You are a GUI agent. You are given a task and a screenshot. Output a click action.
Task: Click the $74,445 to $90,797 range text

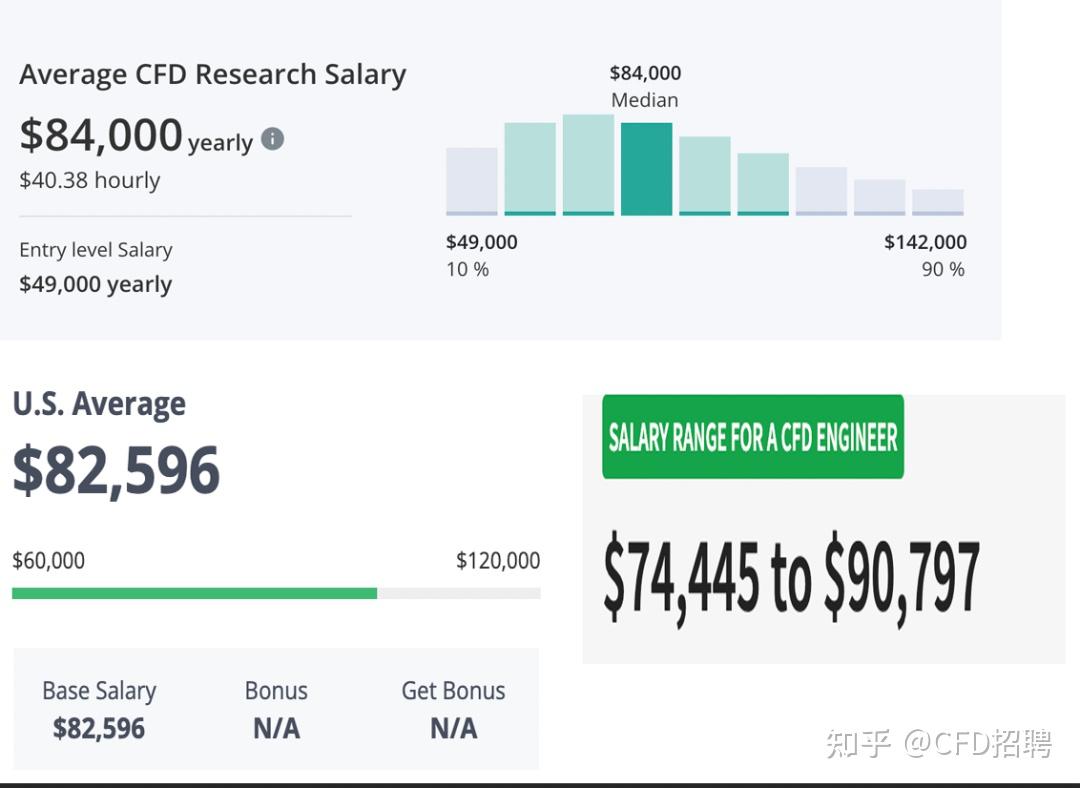pos(791,578)
